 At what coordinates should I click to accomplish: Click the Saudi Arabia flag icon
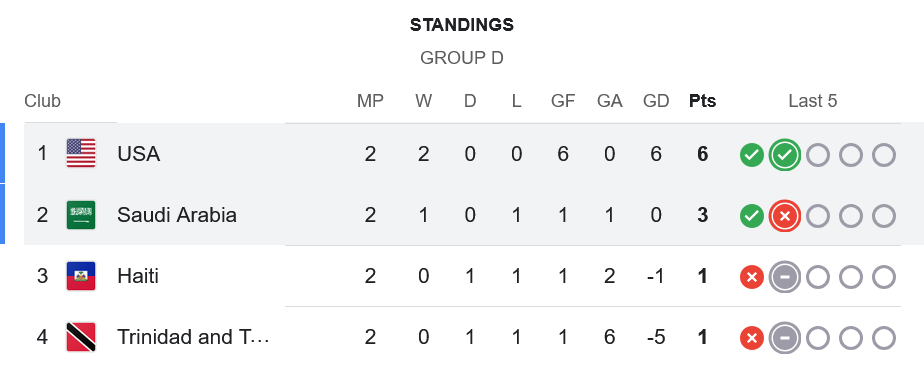[81, 215]
